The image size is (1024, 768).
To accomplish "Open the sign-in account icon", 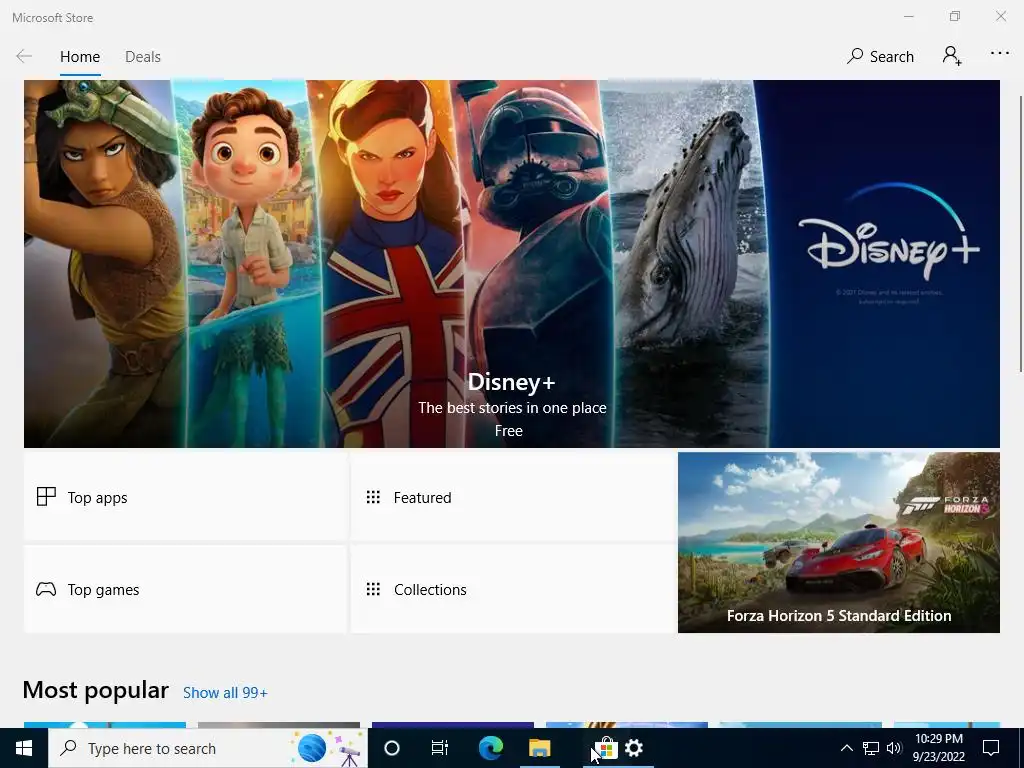I will tap(952, 56).
